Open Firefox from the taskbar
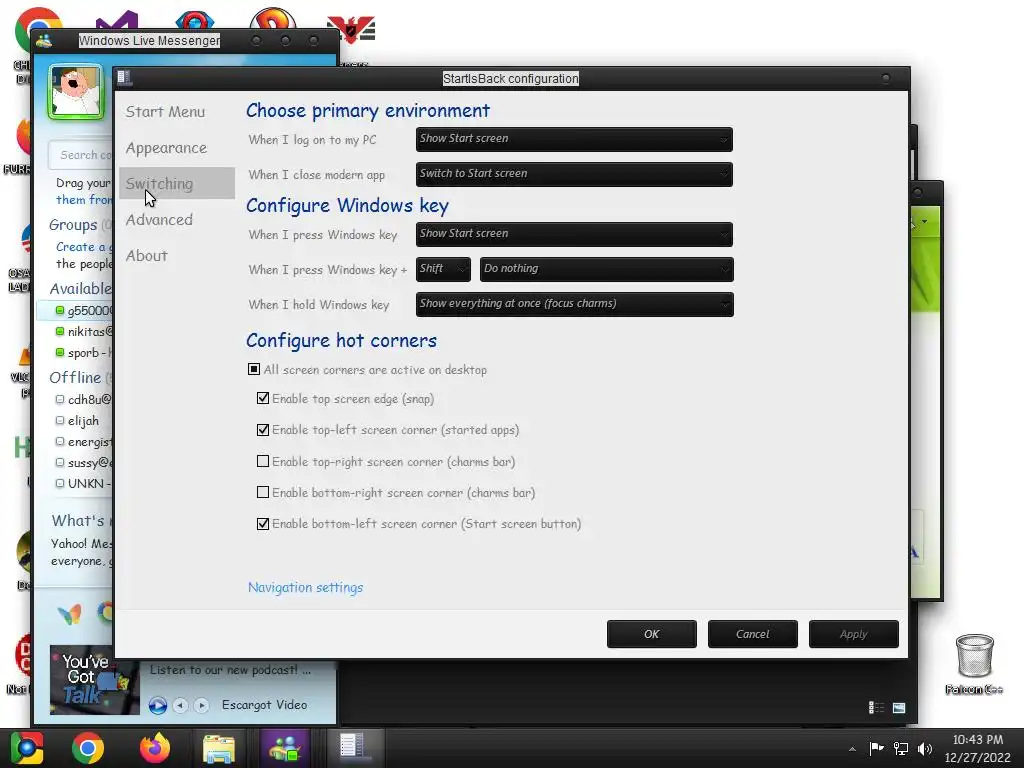 pyautogui.click(x=154, y=748)
